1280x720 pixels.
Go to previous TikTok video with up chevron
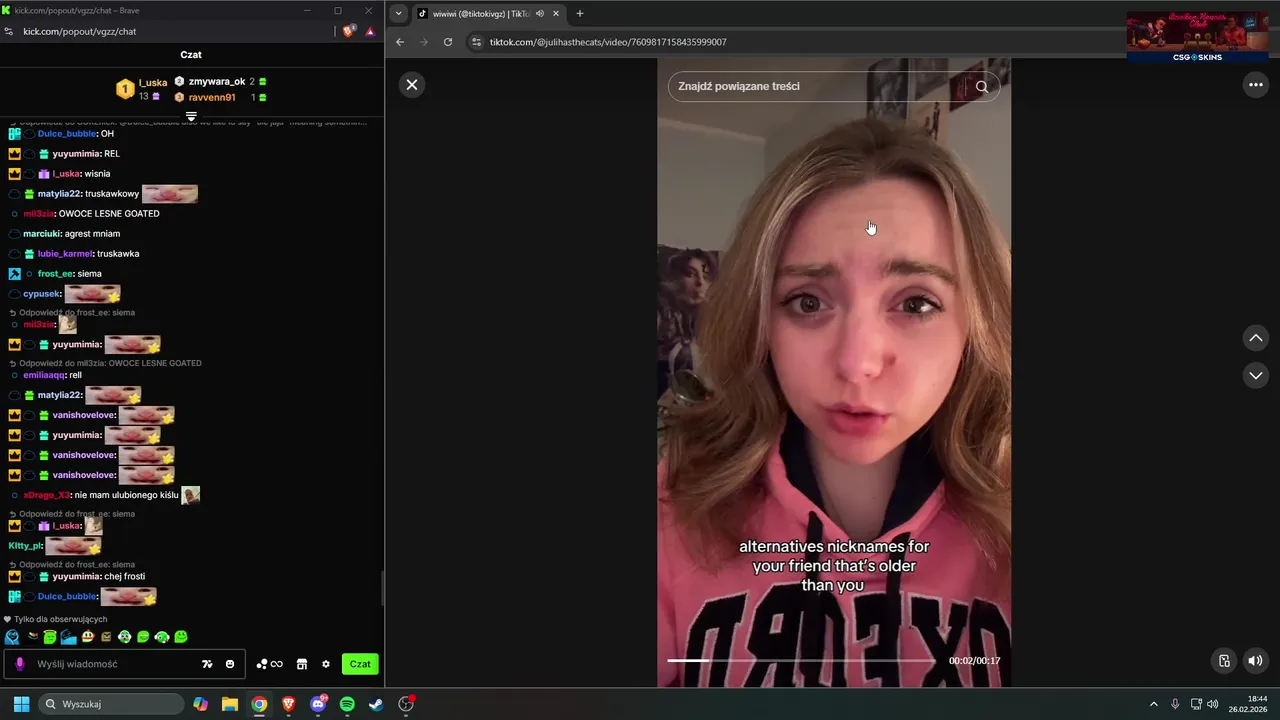(1256, 338)
